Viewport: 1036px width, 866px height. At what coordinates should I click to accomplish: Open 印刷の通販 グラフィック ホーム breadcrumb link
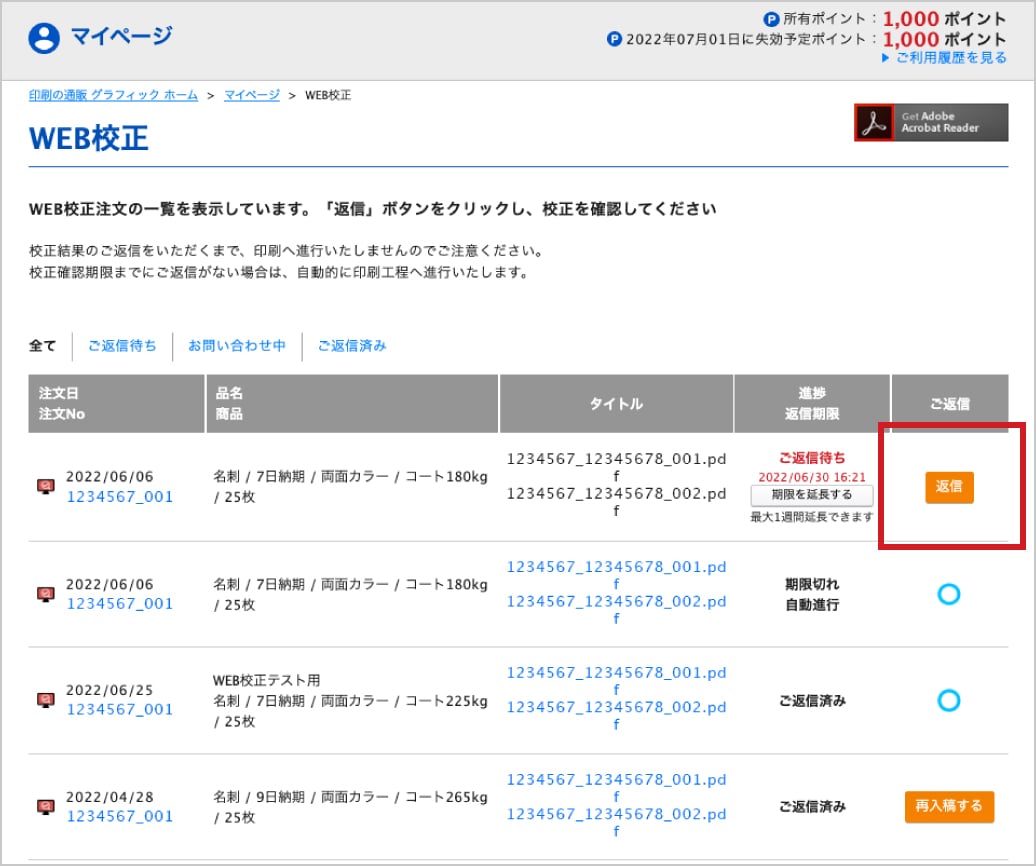point(112,95)
